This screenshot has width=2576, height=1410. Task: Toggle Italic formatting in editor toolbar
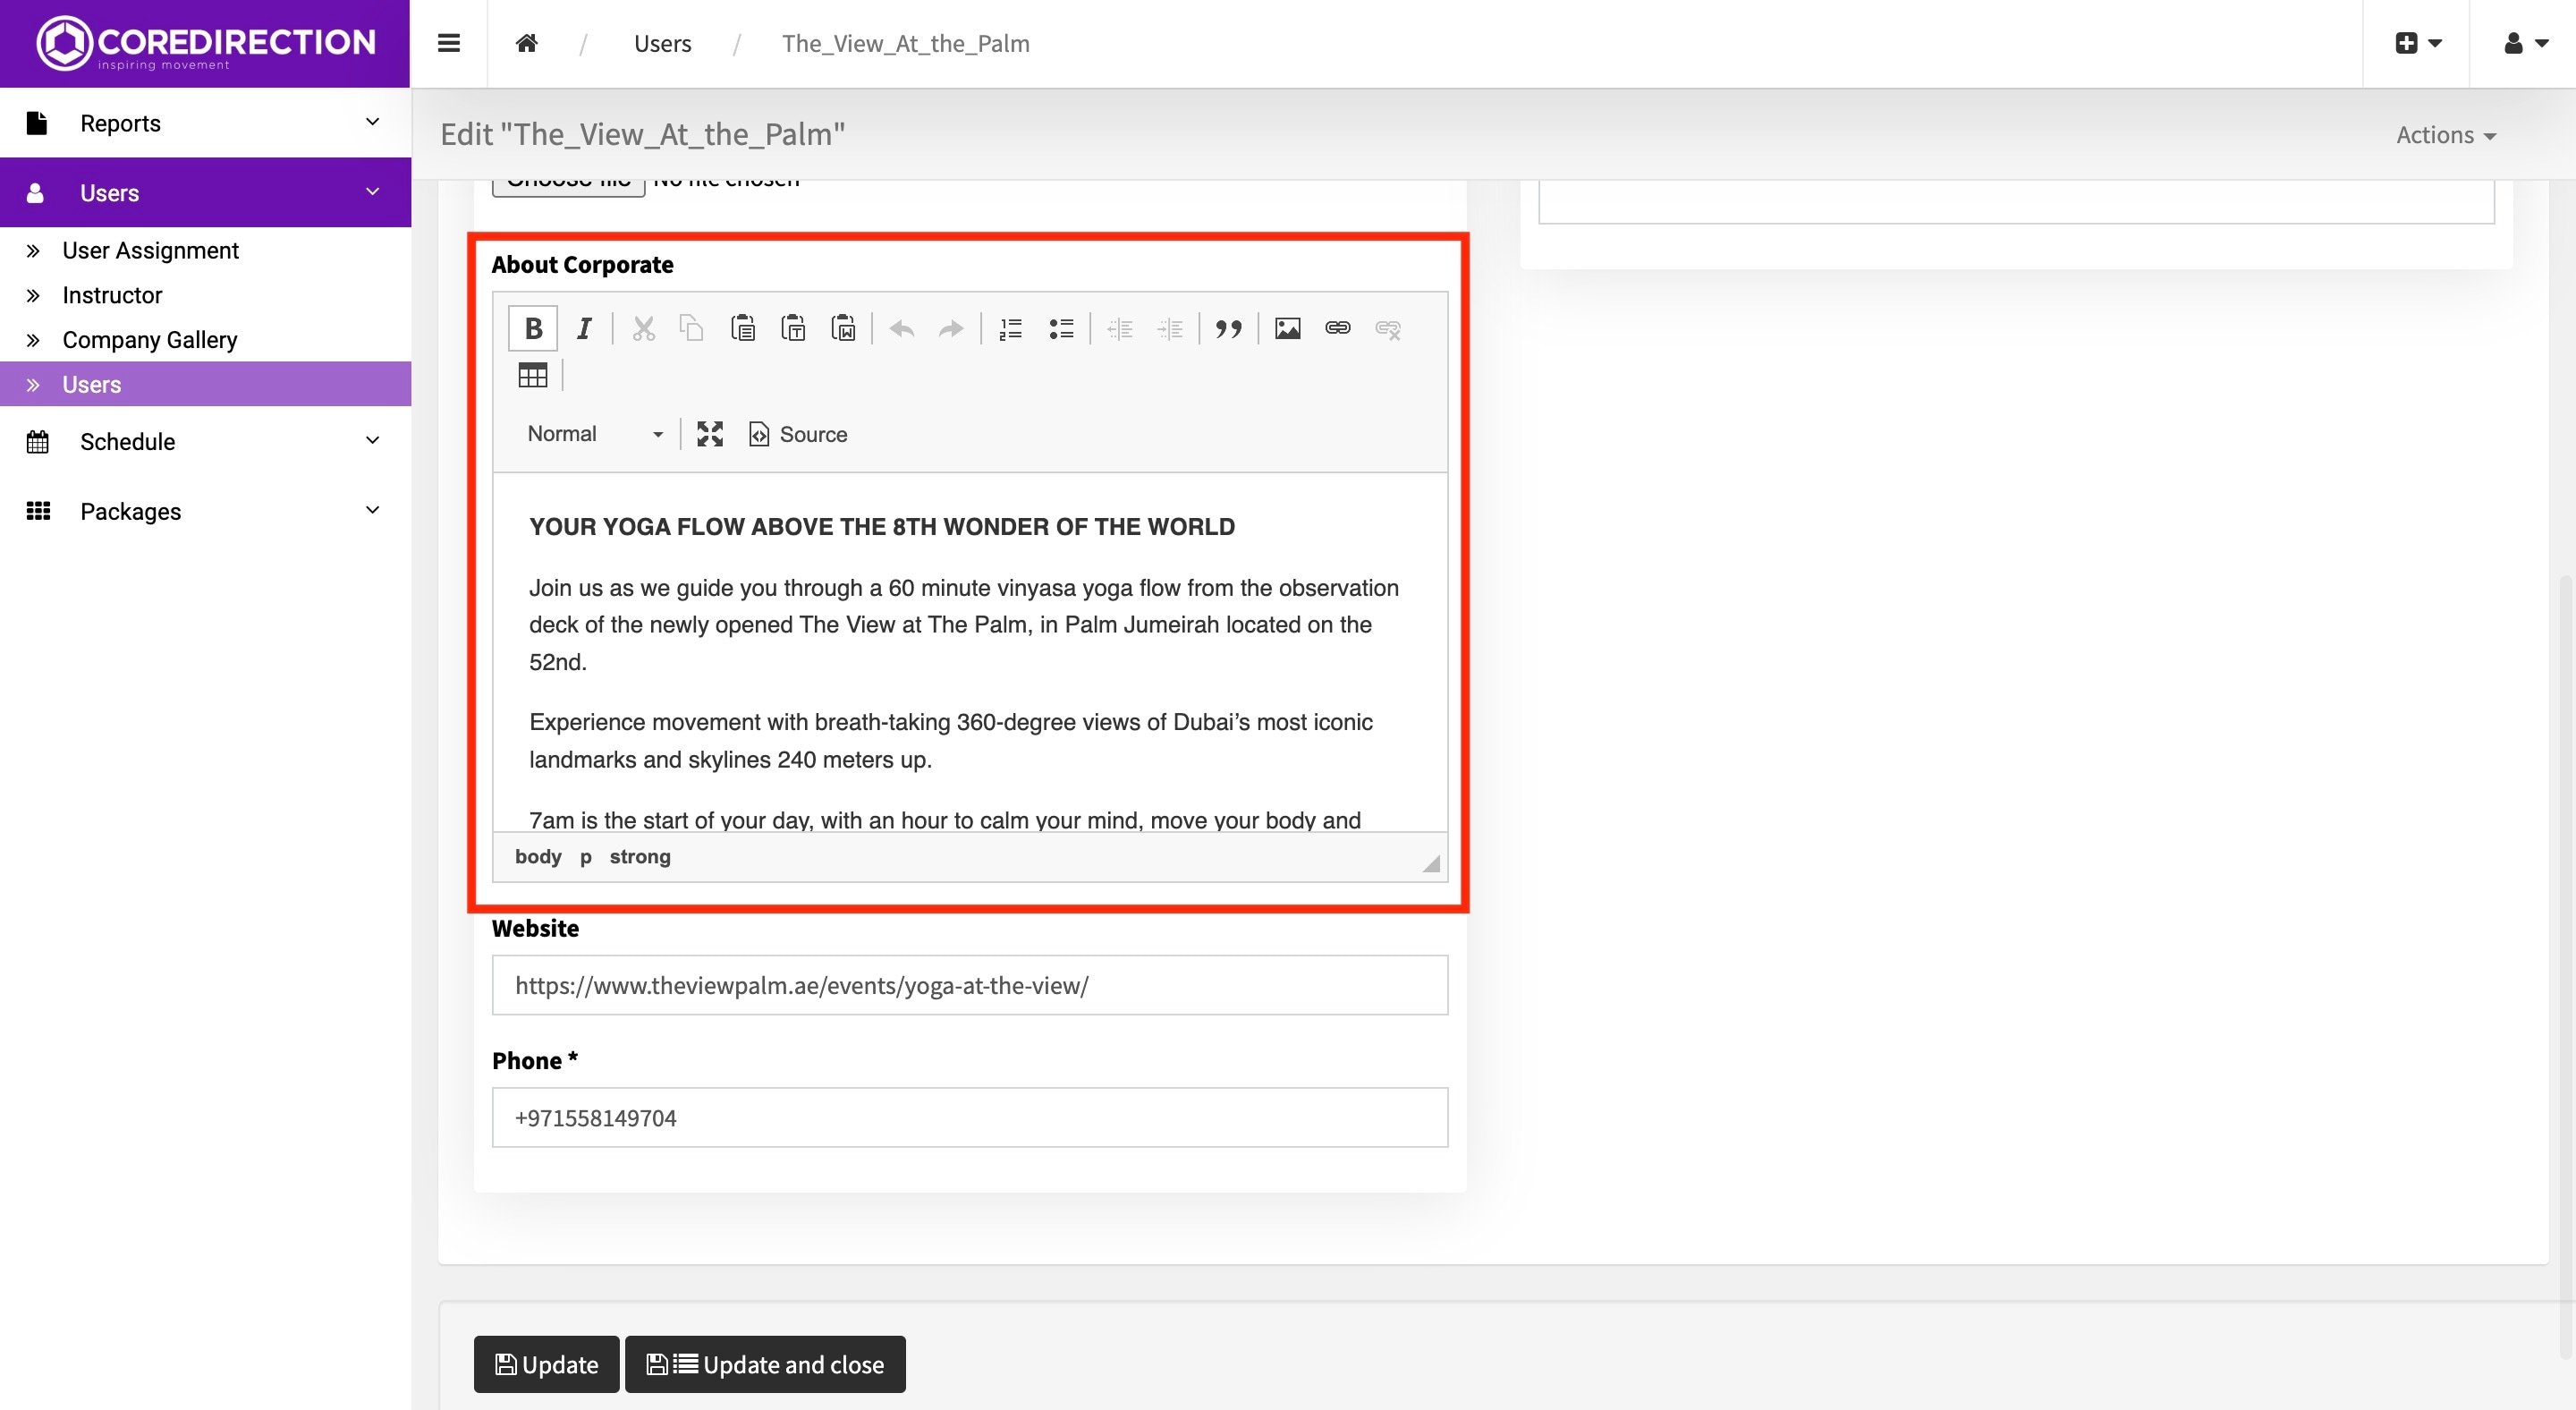tap(584, 328)
